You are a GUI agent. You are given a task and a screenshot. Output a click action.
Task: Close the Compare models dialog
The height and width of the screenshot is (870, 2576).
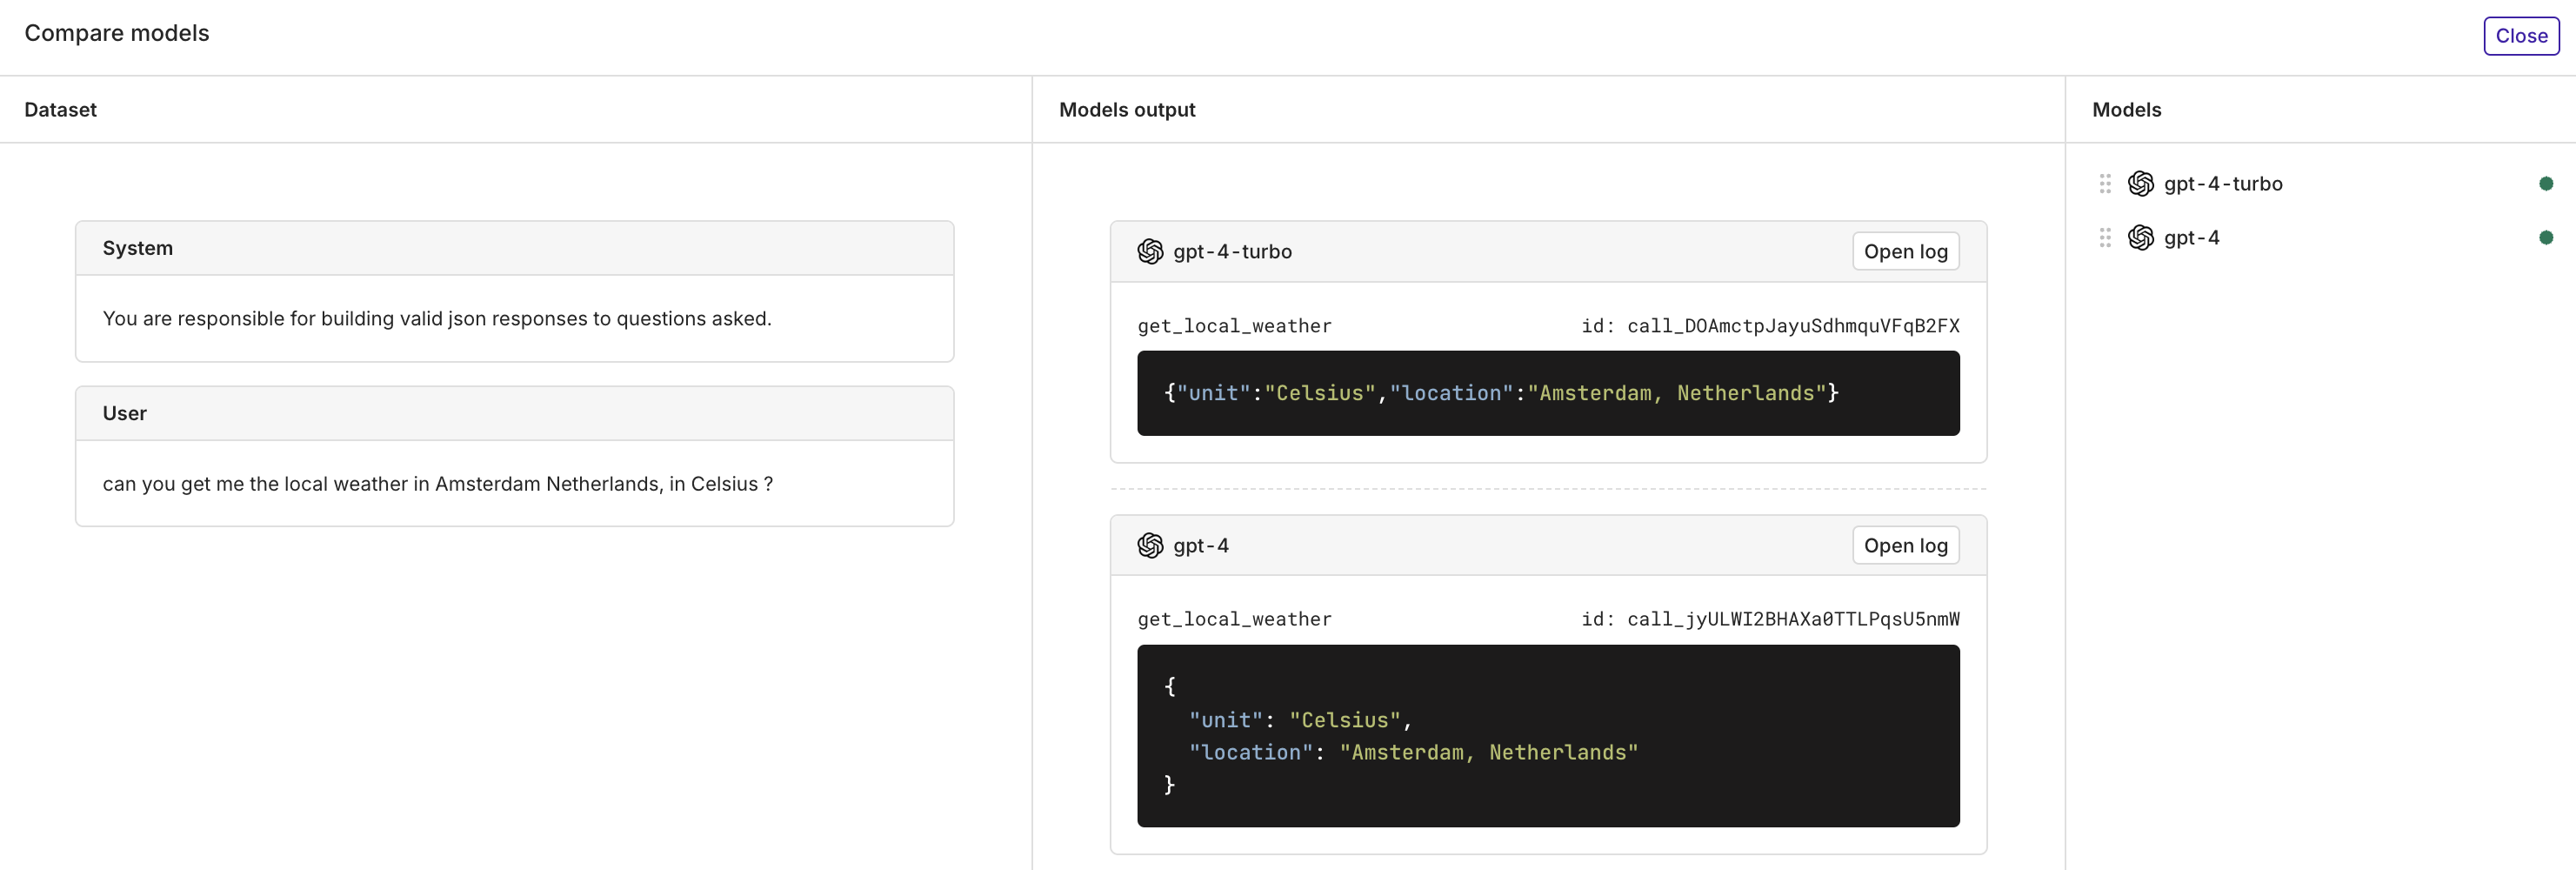2520,36
